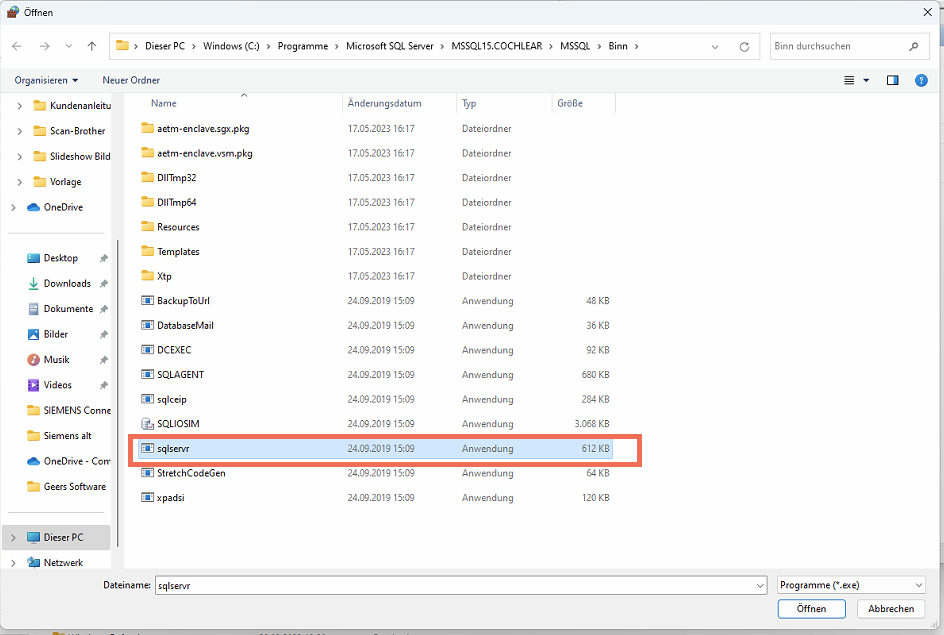Click the refresh icon in address bar
The height and width of the screenshot is (635, 944).
click(744, 46)
